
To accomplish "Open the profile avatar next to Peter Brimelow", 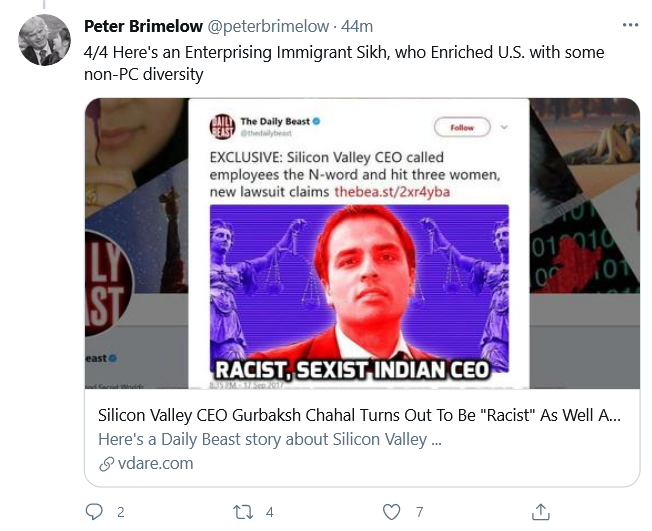I will (x=45, y=41).
